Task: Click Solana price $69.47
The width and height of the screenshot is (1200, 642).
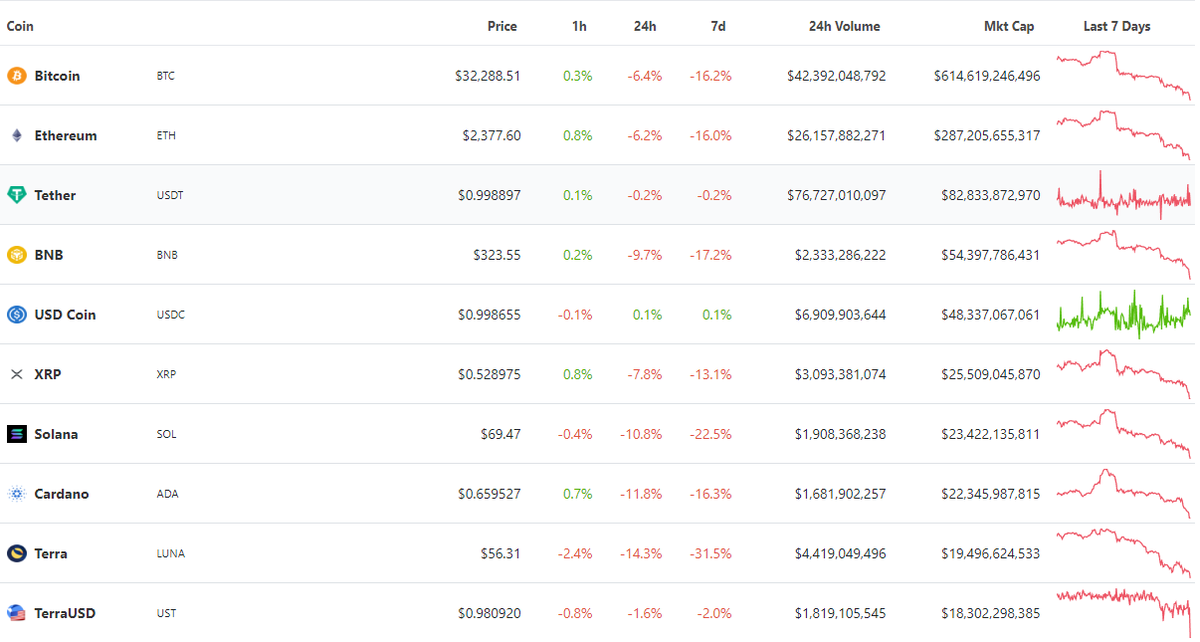Action: click(x=501, y=434)
